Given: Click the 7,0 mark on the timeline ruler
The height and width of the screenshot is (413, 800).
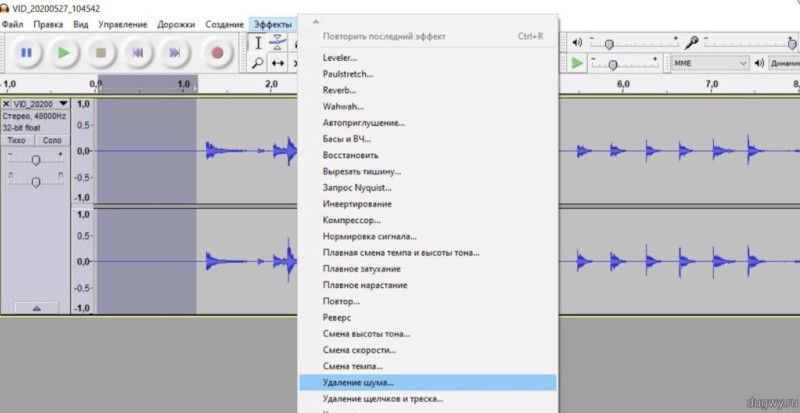Looking at the screenshot, I should [712, 83].
